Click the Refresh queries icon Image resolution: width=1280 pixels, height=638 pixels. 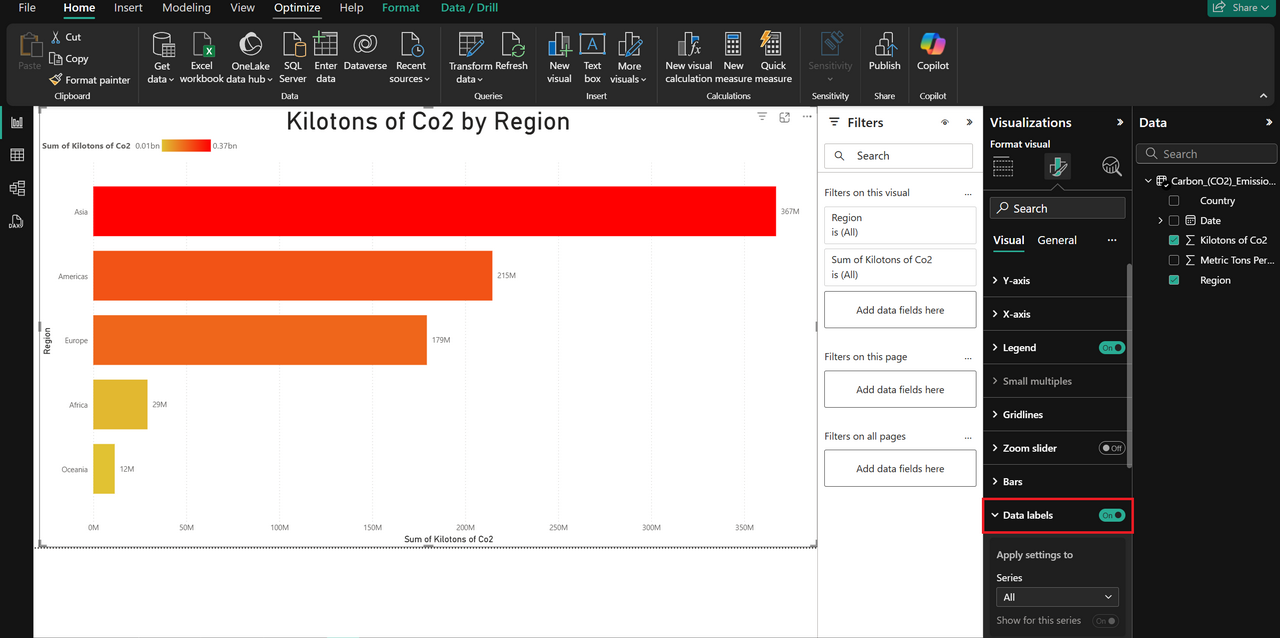tap(511, 45)
